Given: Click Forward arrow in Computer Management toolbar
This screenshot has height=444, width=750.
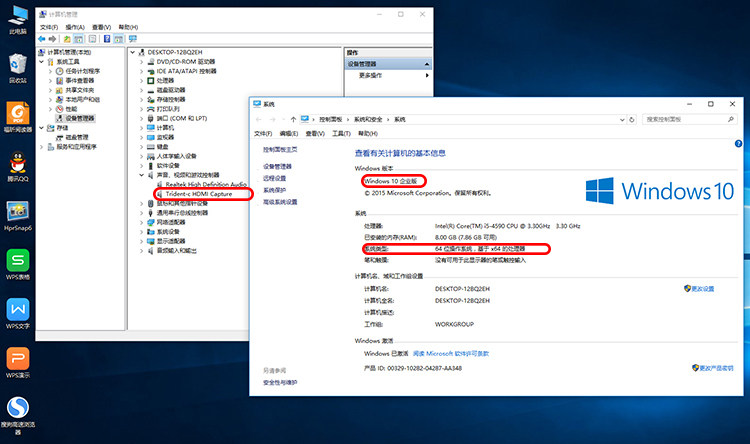Looking at the screenshot, I should coord(52,39).
